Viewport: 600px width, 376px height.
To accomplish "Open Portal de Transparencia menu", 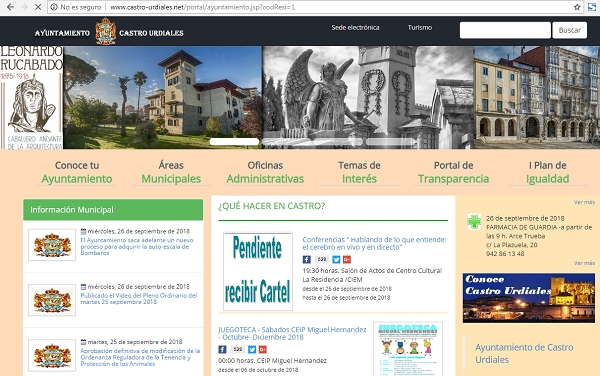I will pos(453,172).
